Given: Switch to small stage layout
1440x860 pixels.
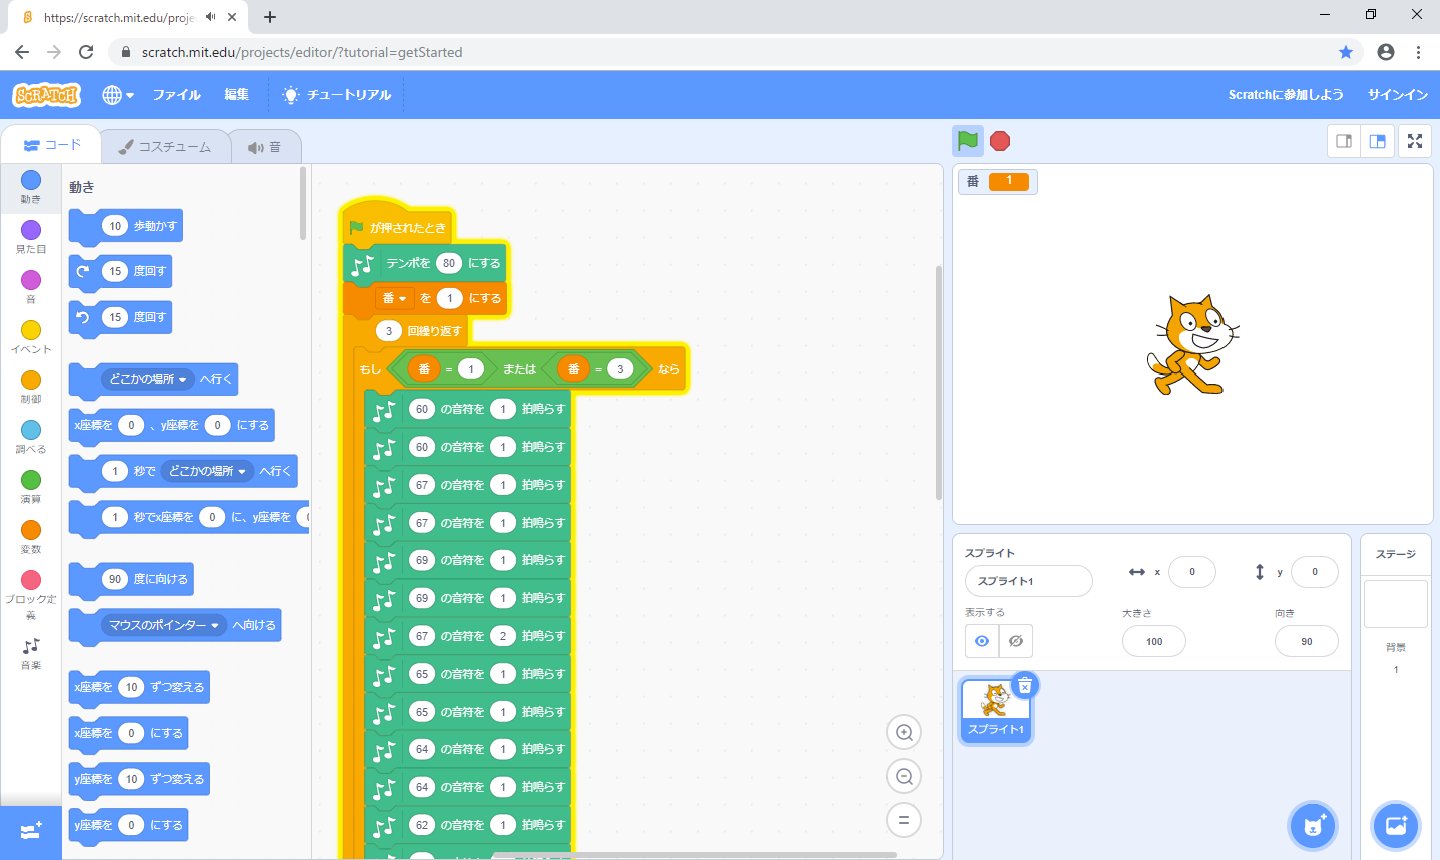Looking at the screenshot, I should coord(1344,141).
